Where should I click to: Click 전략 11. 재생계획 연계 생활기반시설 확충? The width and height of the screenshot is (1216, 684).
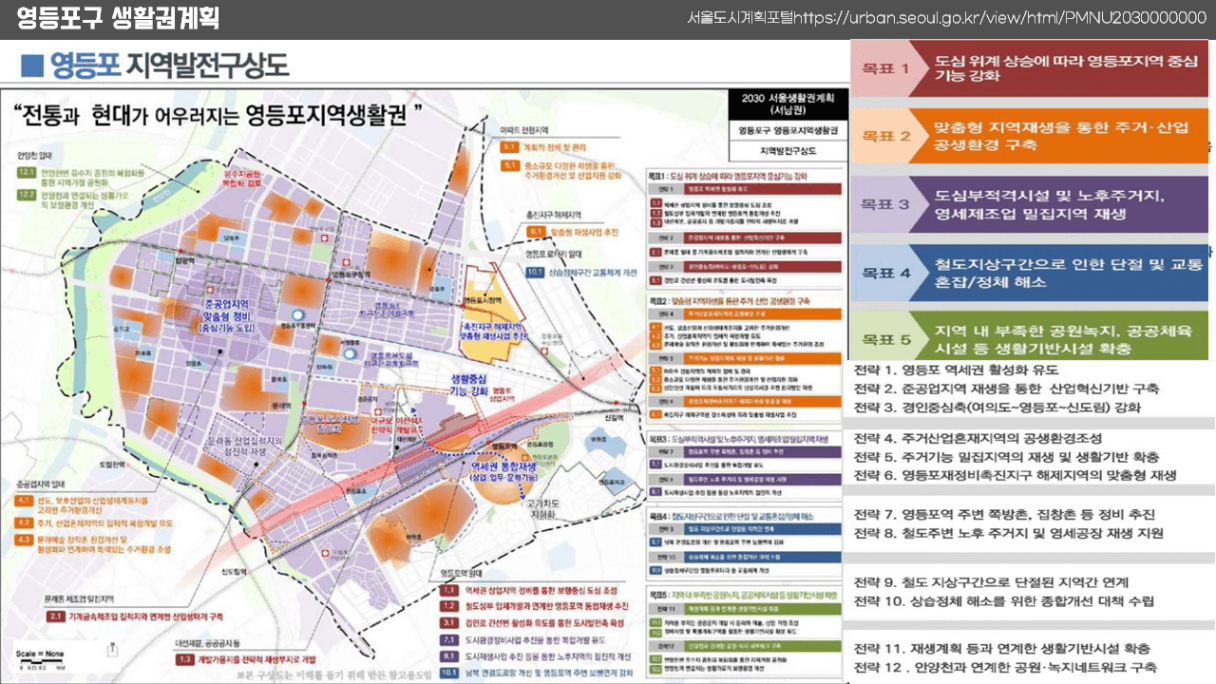(x=1002, y=649)
